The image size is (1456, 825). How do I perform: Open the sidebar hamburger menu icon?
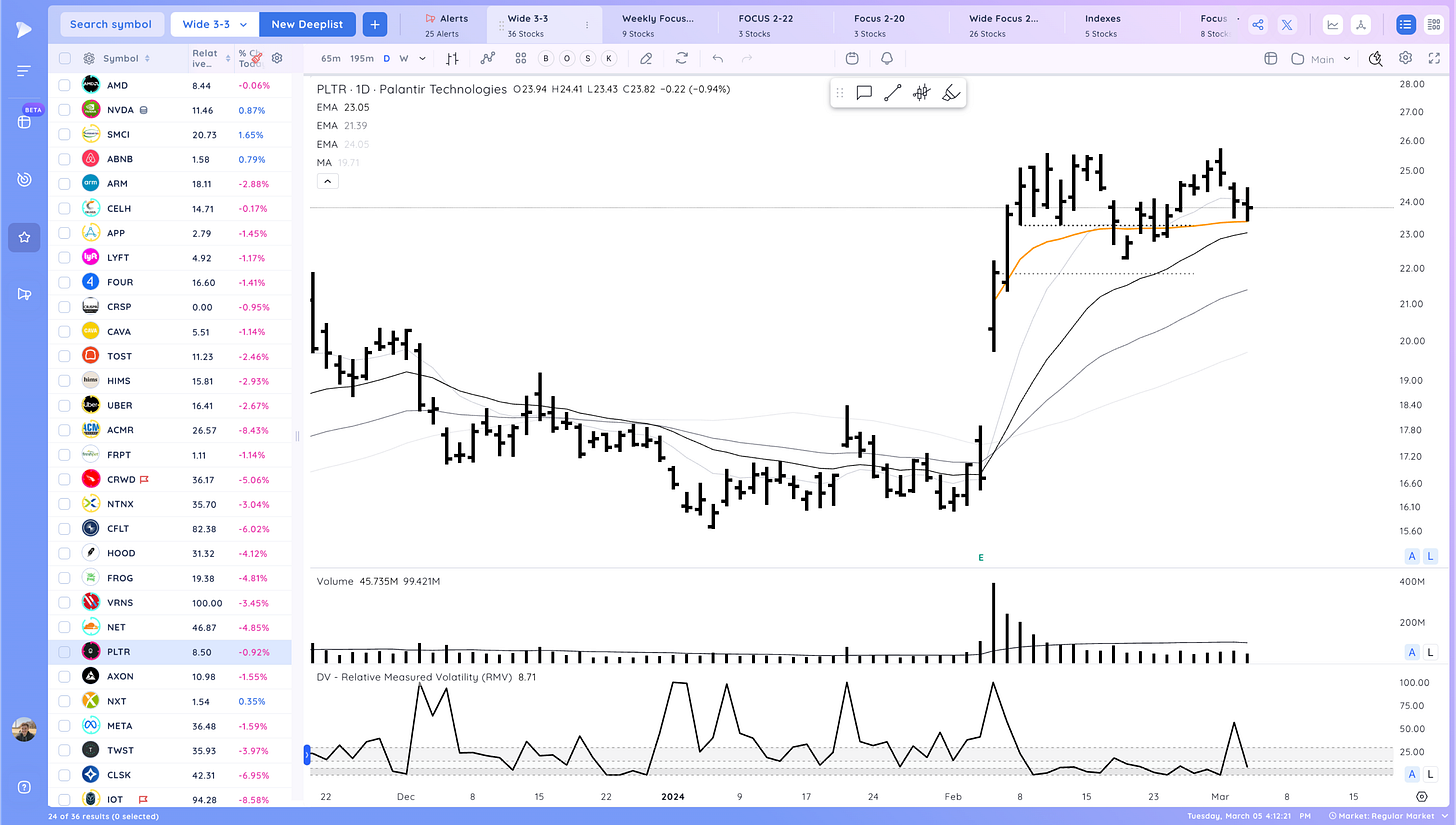click(24, 71)
